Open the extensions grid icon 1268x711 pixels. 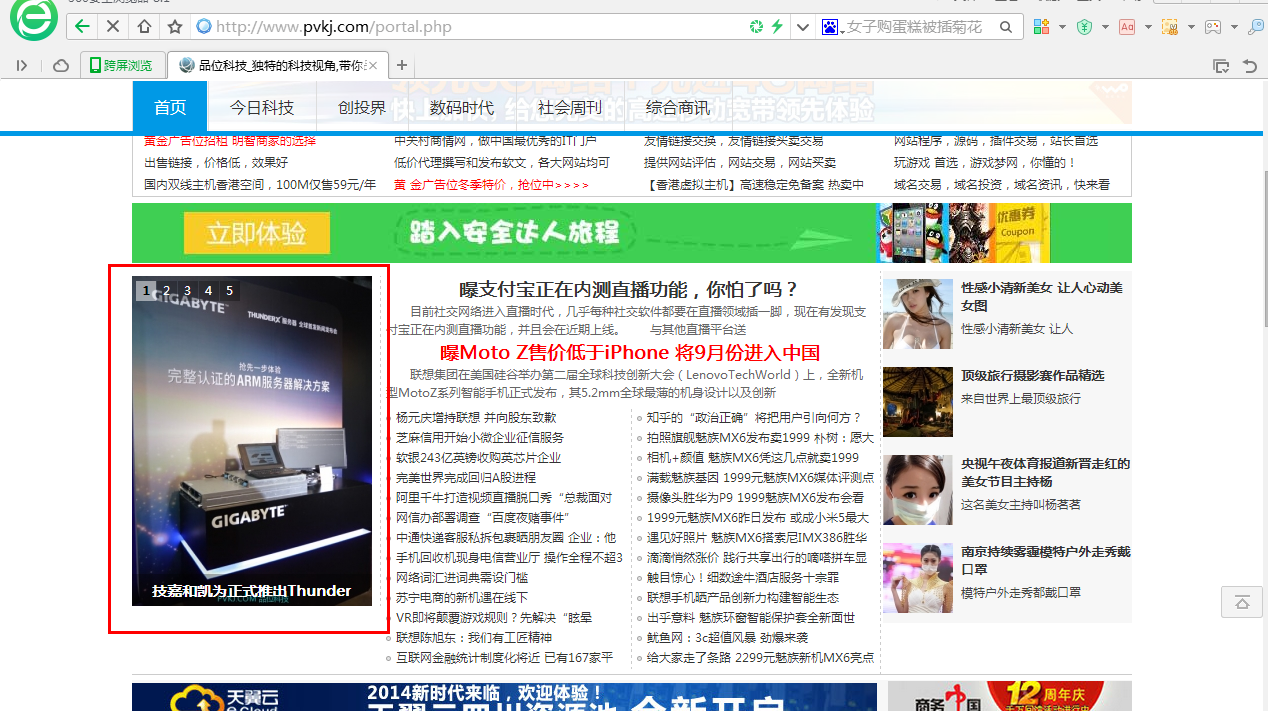(1042, 27)
